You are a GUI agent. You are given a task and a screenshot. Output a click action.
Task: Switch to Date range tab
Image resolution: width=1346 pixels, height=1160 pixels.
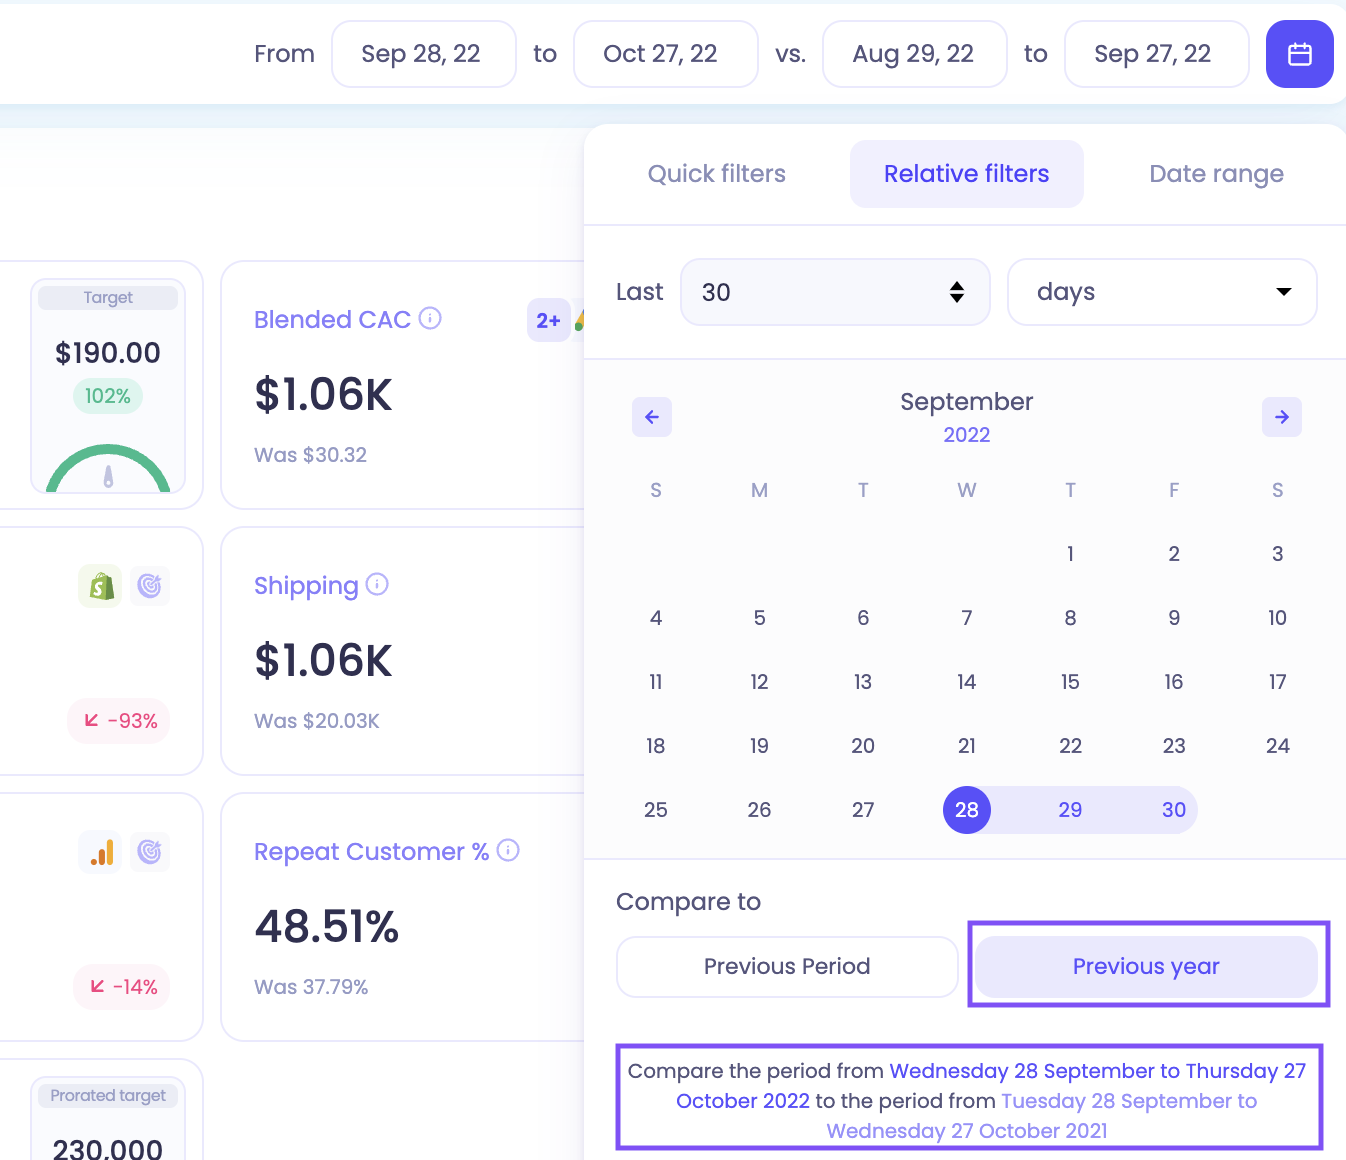pos(1216,174)
